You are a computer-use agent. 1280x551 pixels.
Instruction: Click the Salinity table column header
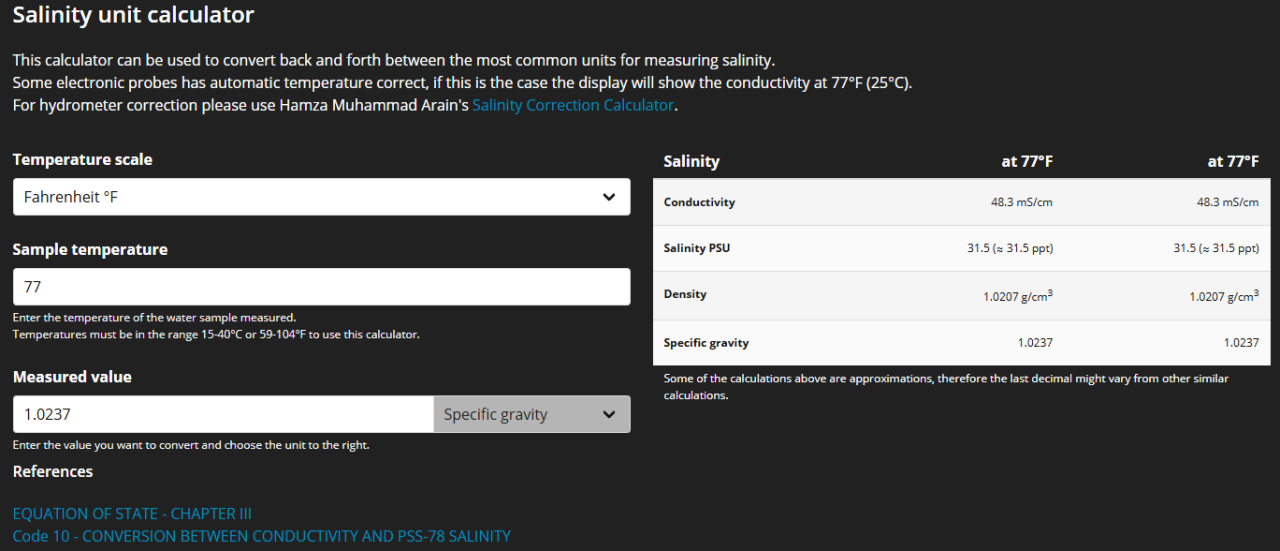click(691, 161)
